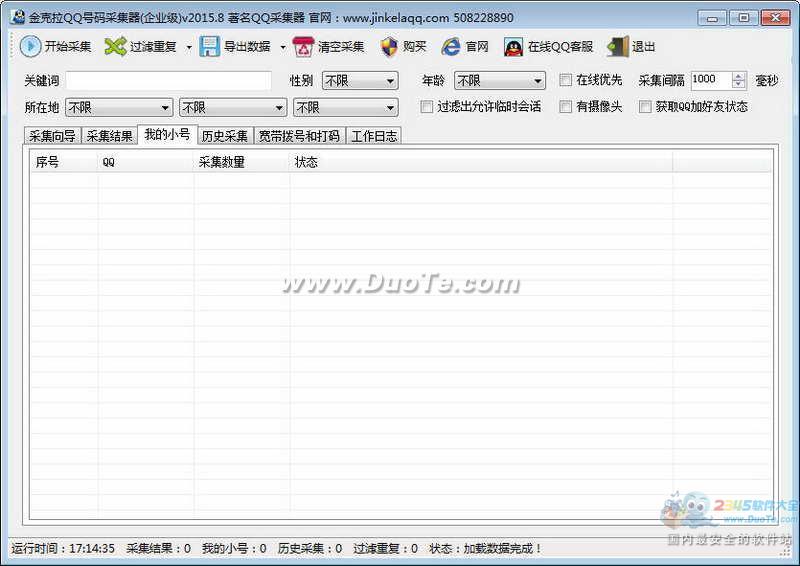Click the 在线QQ客服 label
800x566 pixels.
tap(560, 47)
